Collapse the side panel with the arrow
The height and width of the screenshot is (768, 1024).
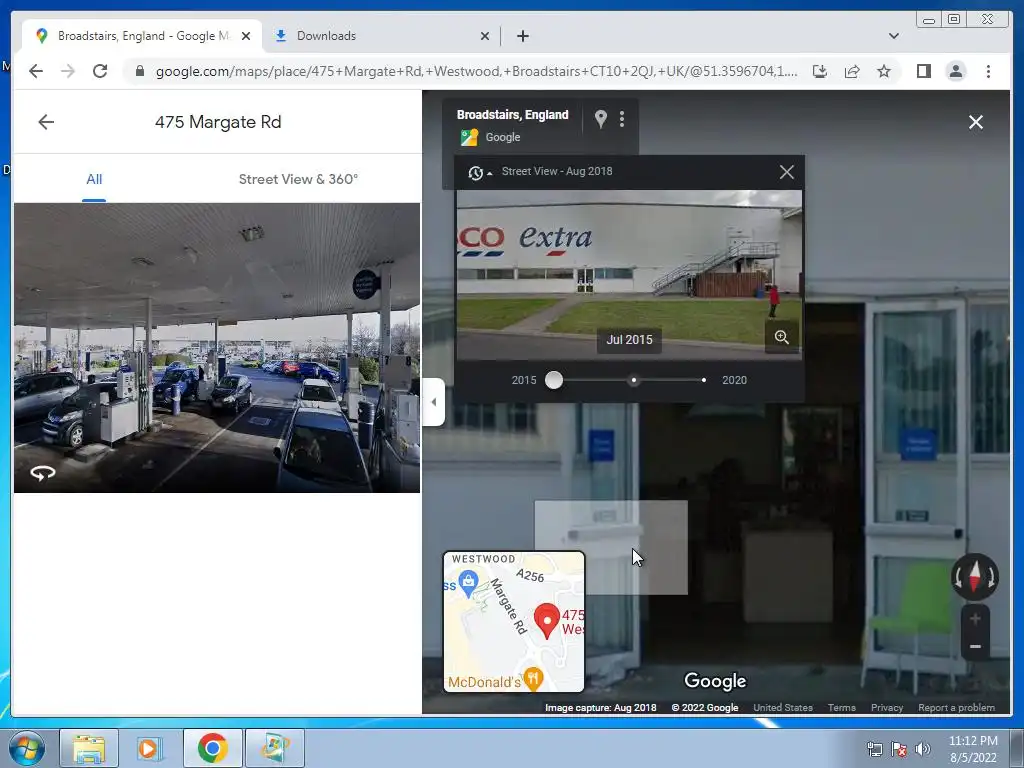tap(434, 402)
